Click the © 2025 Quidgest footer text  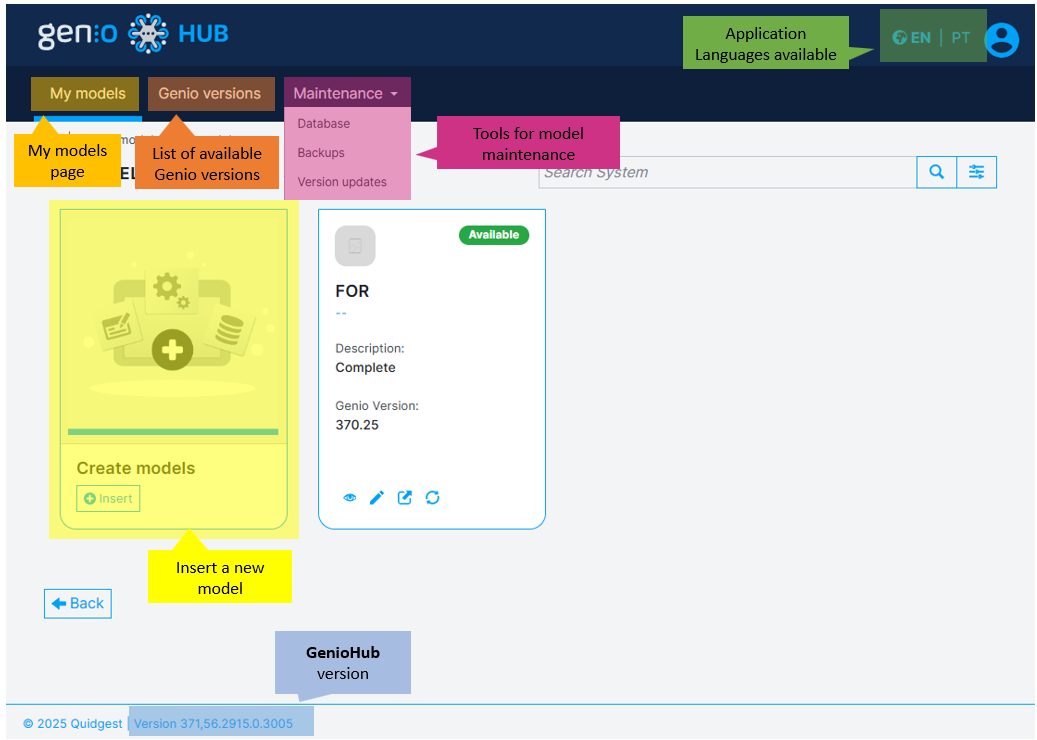tap(73, 723)
